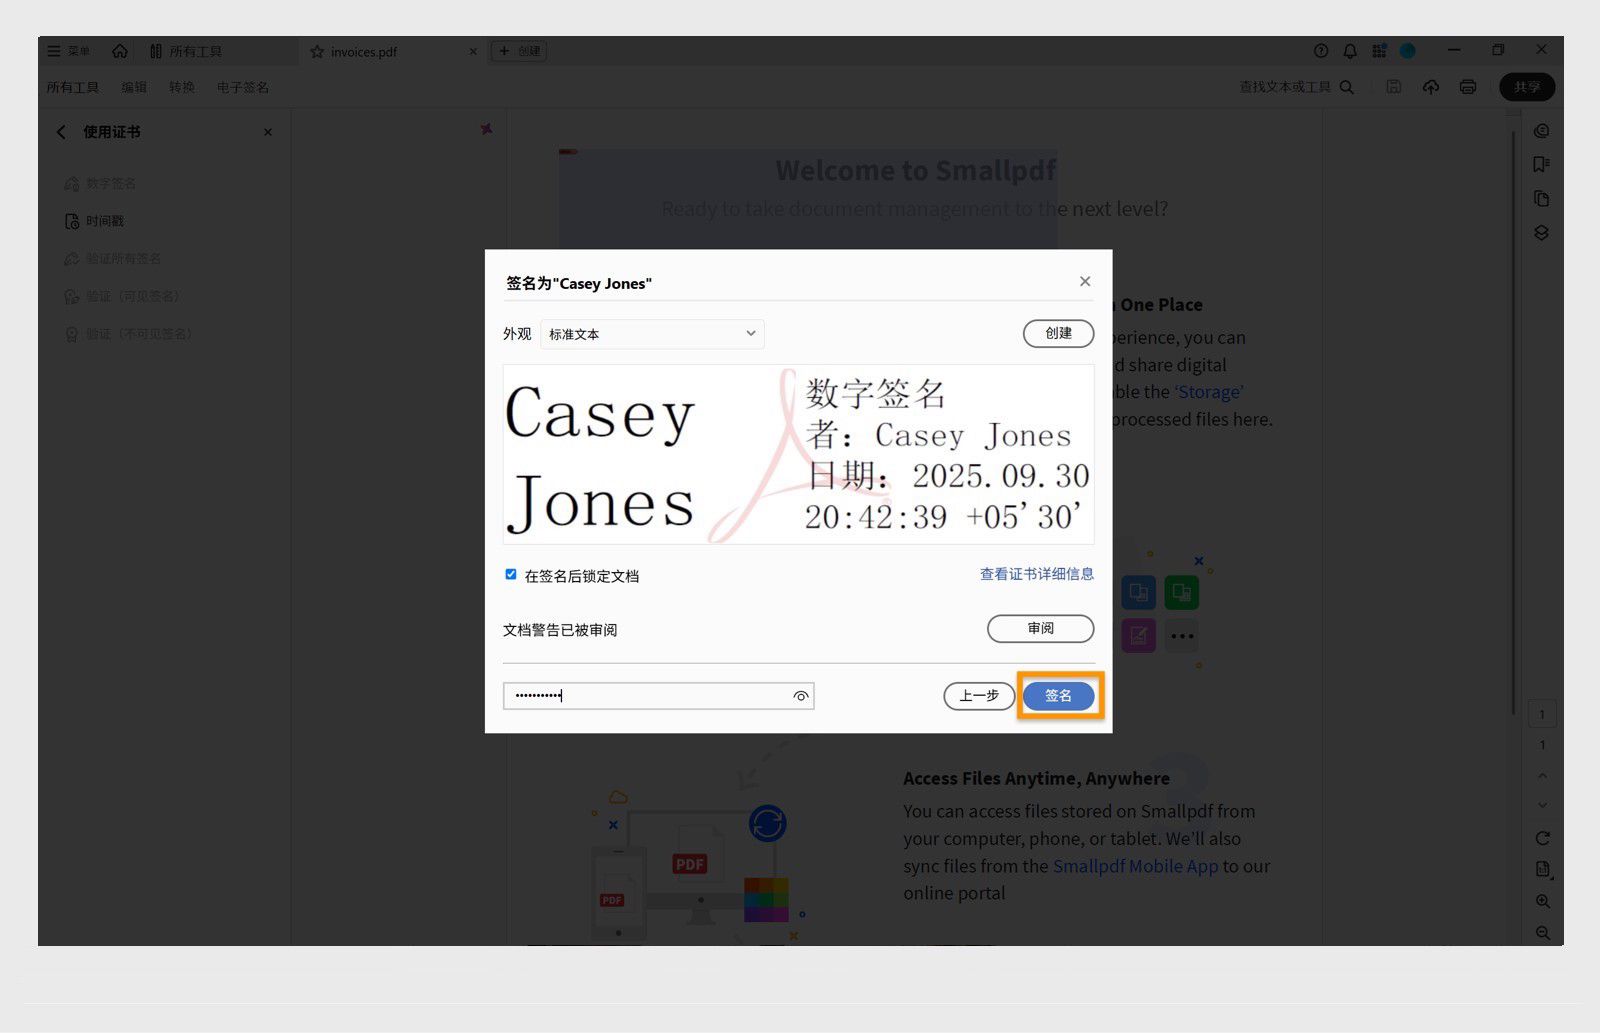
Task: Open 所有工具 in the toolbar menu
Action: point(73,87)
